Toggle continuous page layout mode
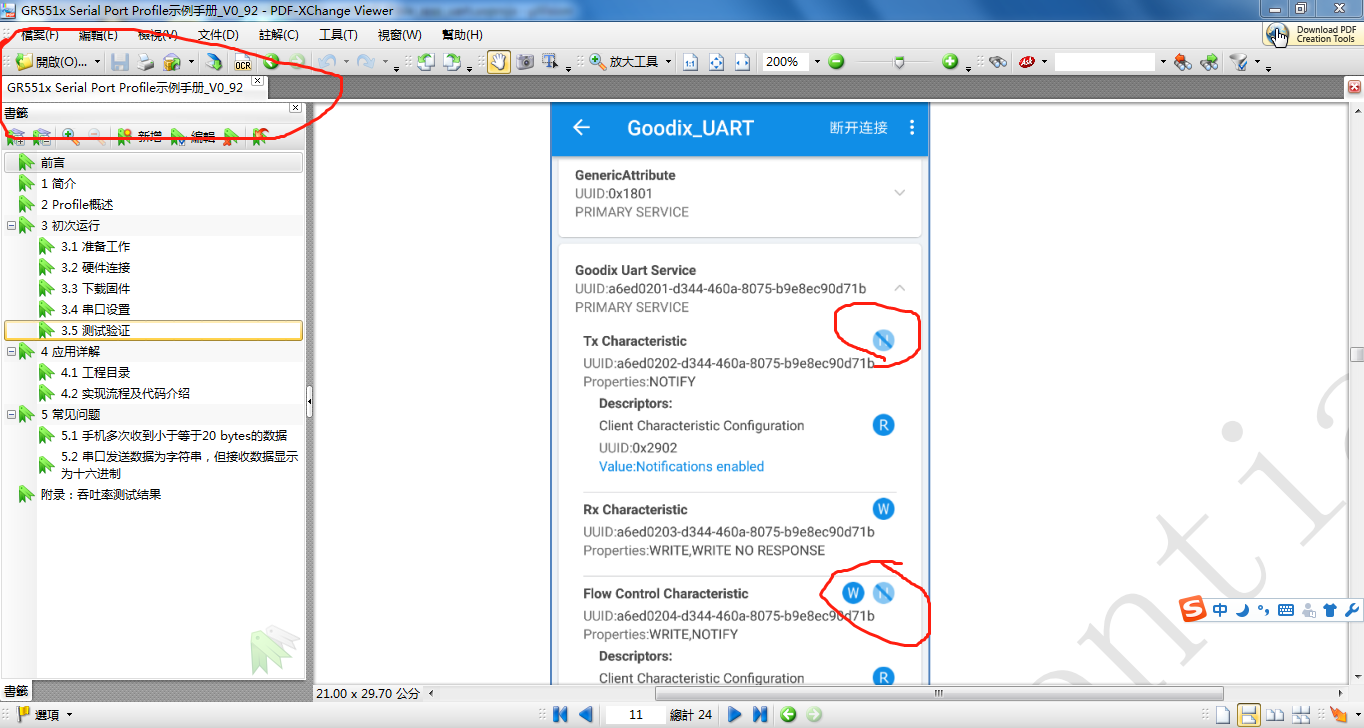This screenshot has height=728, width=1364. coord(1248,714)
